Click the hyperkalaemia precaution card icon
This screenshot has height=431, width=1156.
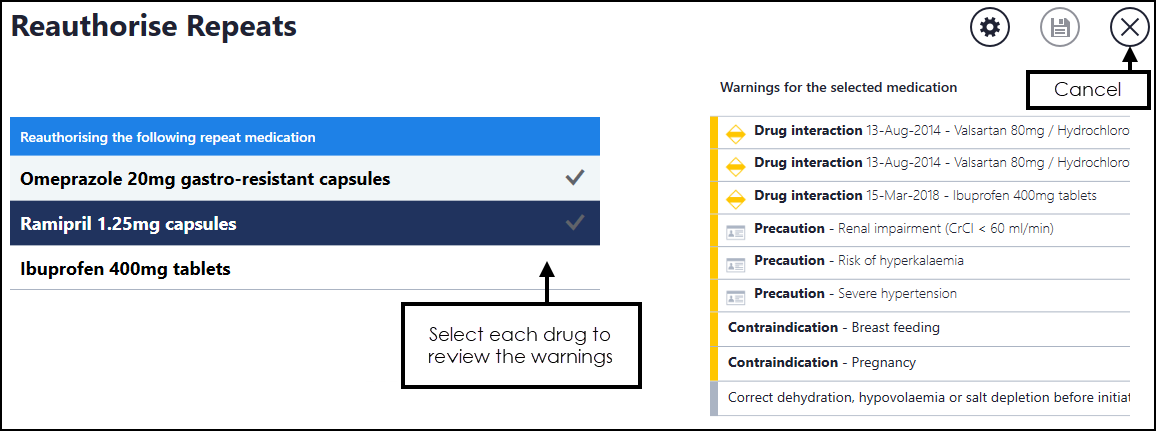(x=736, y=263)
